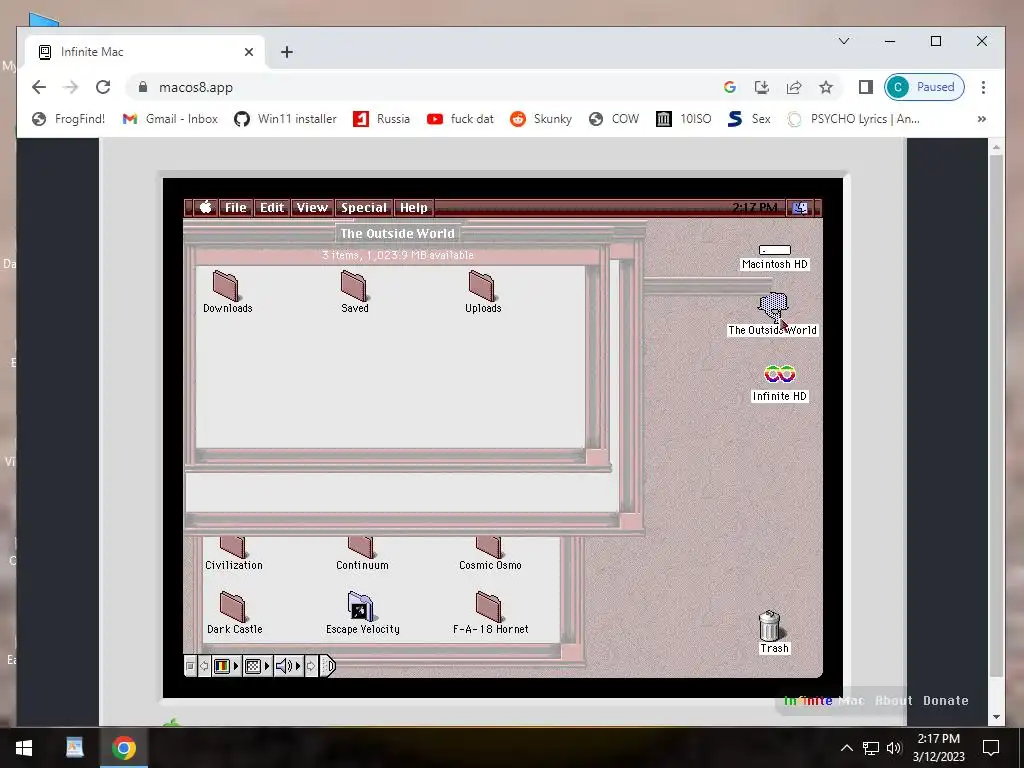
Task: Click the install app icon
Action: coord(761,87)
